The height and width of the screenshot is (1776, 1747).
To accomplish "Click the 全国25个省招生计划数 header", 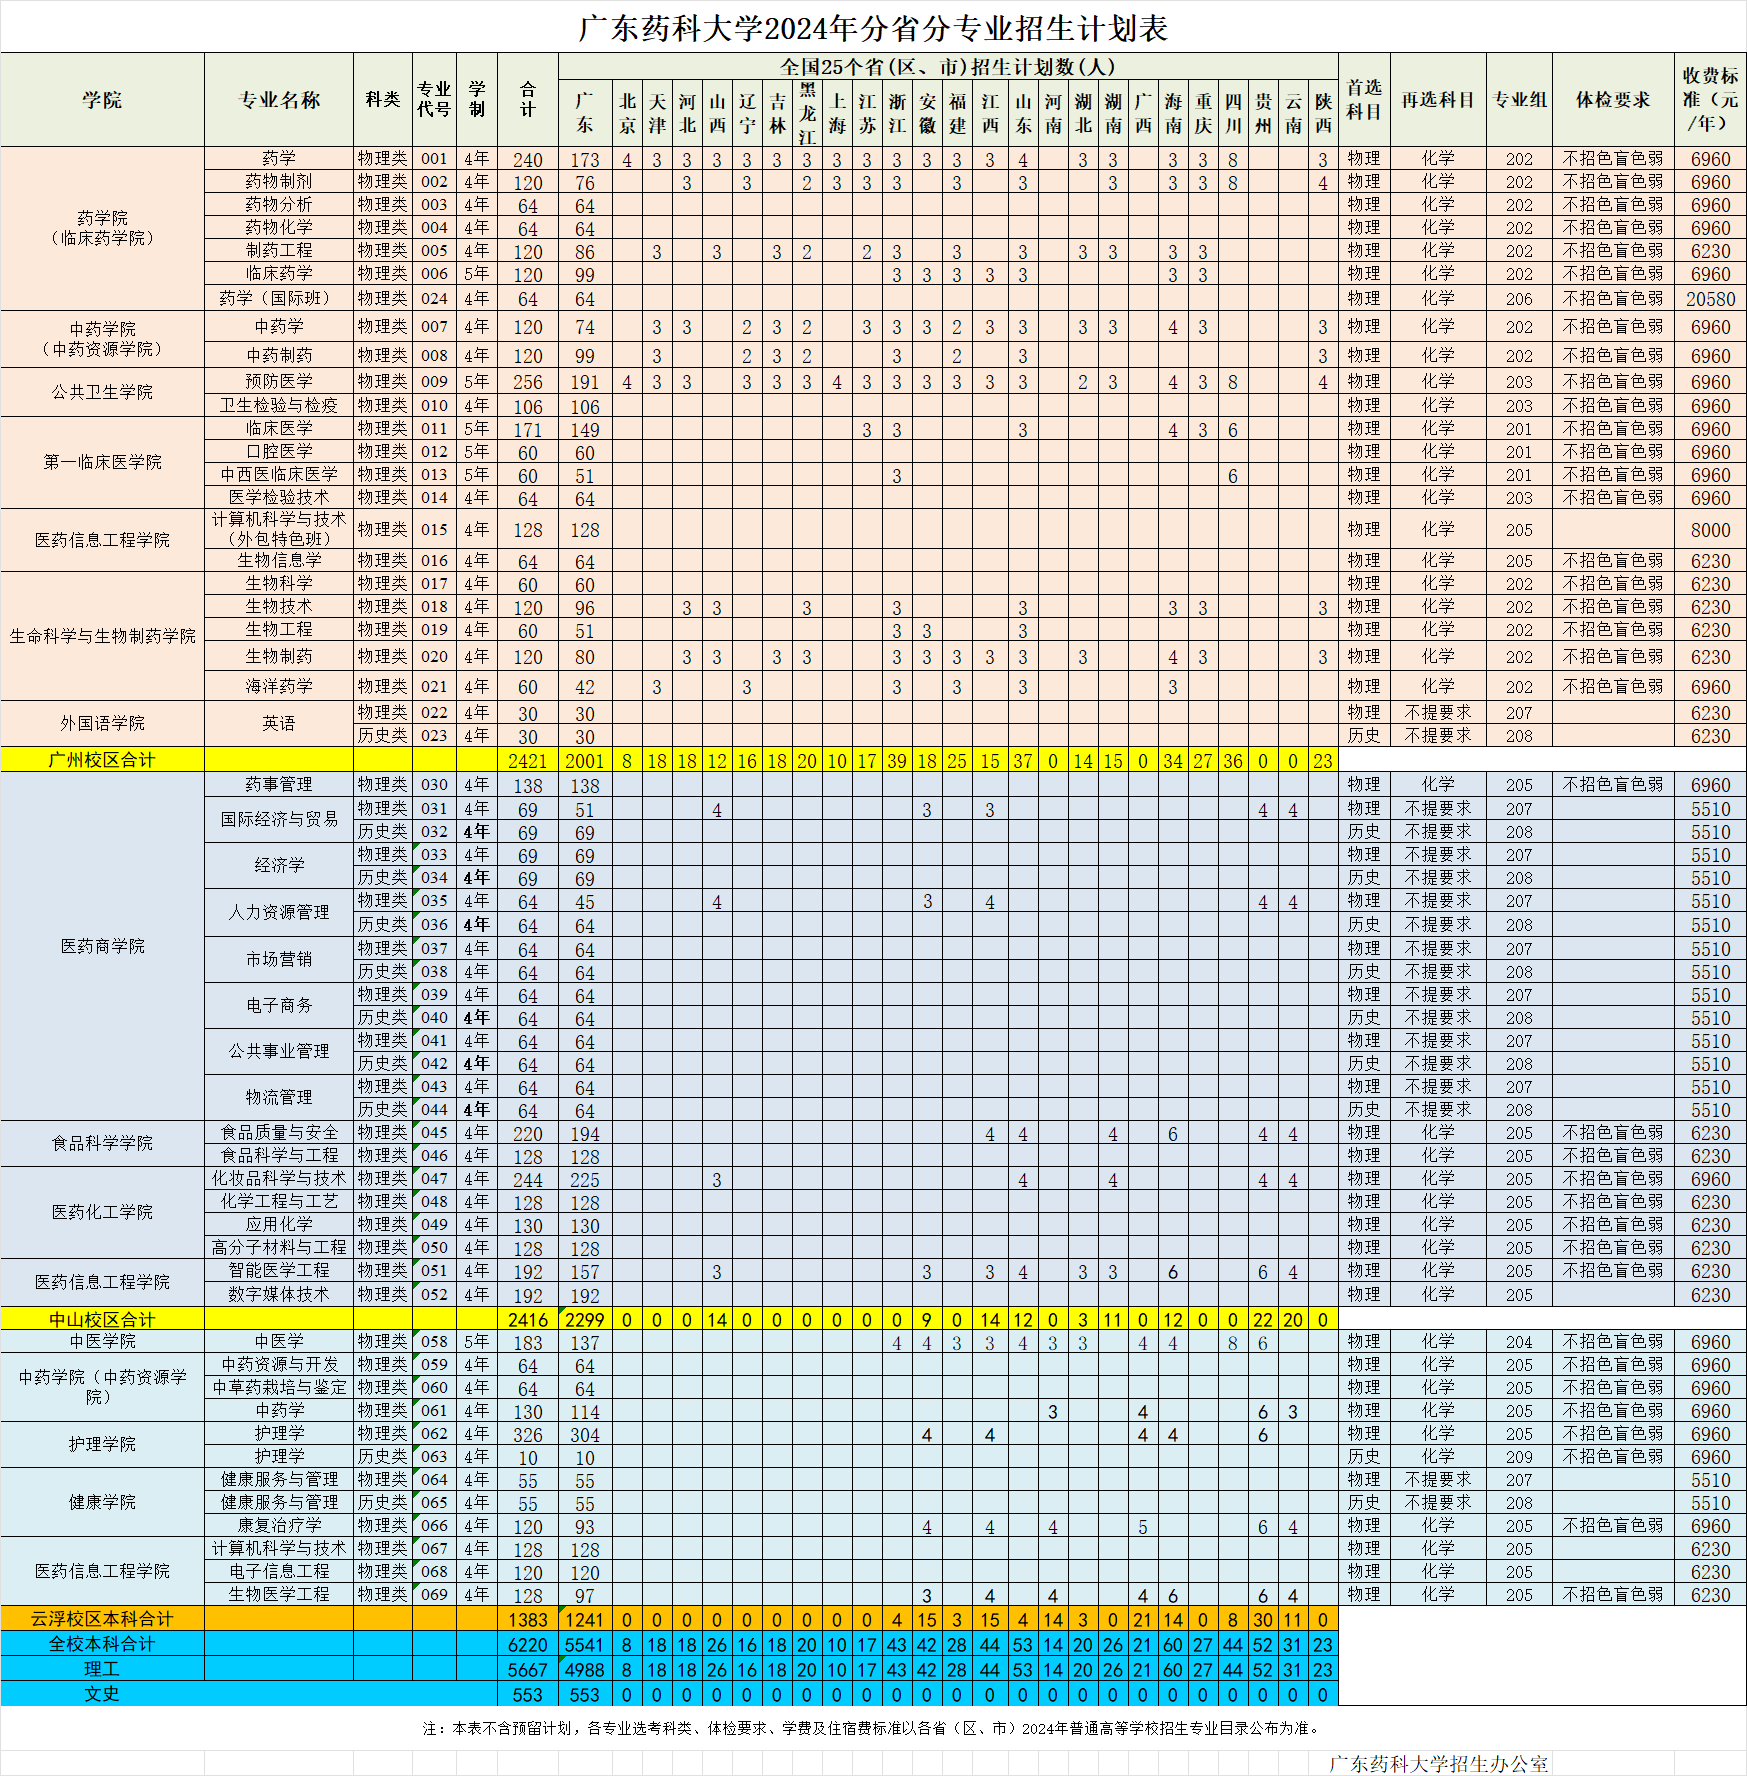I will pos(947,67).
